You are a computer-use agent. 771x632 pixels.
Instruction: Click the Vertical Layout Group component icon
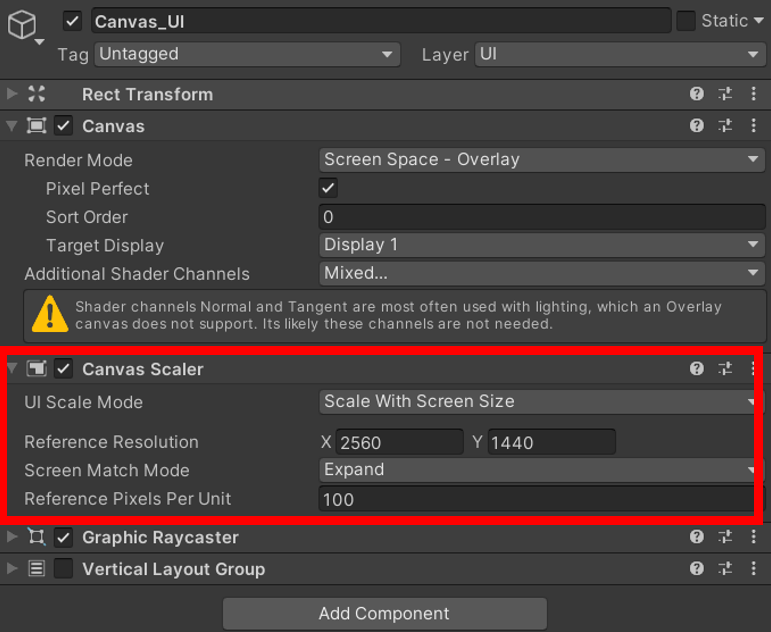tap(37, 569)
